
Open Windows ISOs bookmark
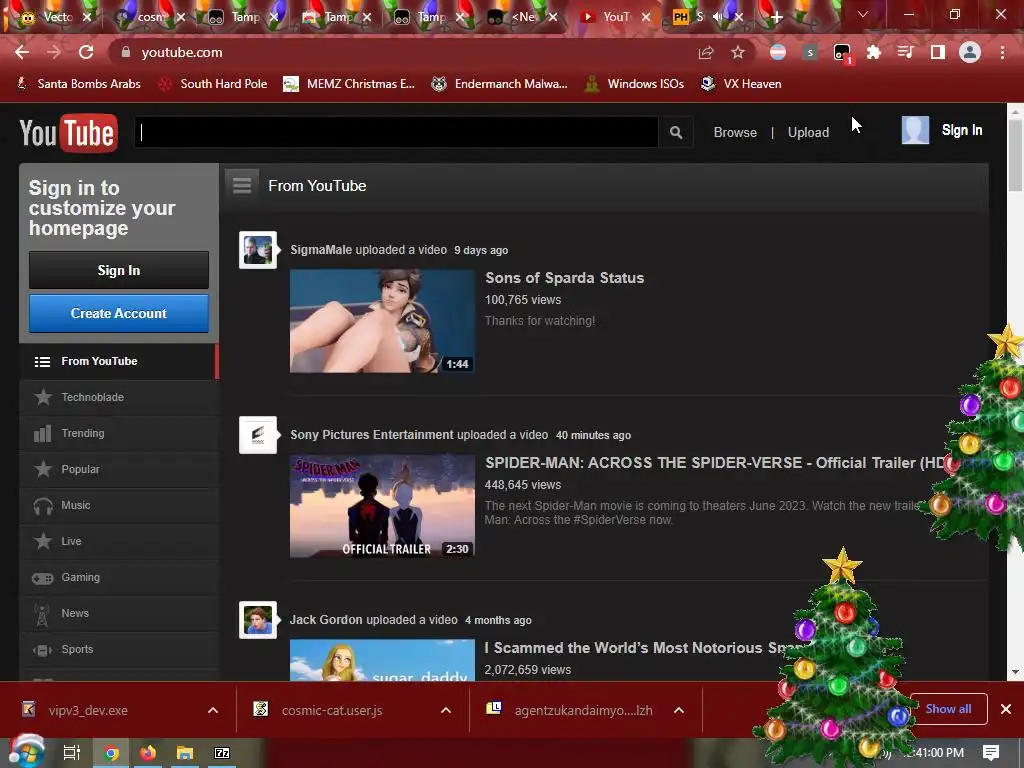(x=634, y=84)
